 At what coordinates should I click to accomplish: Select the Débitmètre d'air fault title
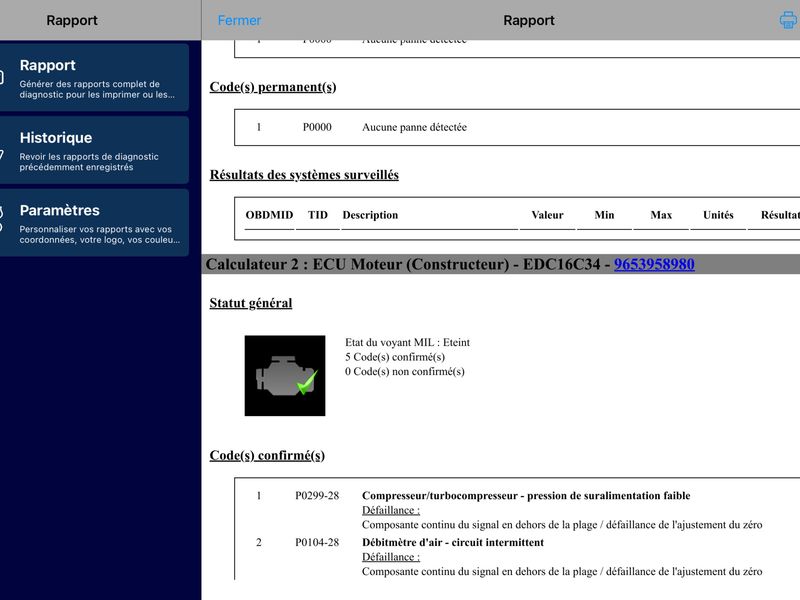[453, 542]
